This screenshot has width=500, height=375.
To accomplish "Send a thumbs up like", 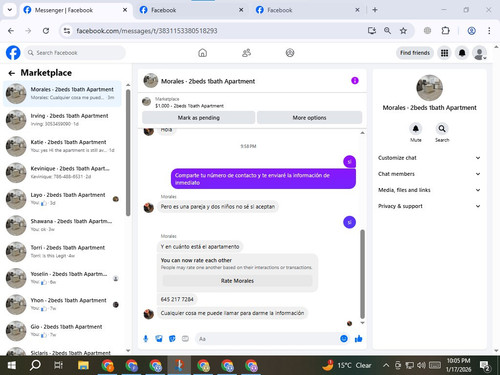I will [359, 339].
